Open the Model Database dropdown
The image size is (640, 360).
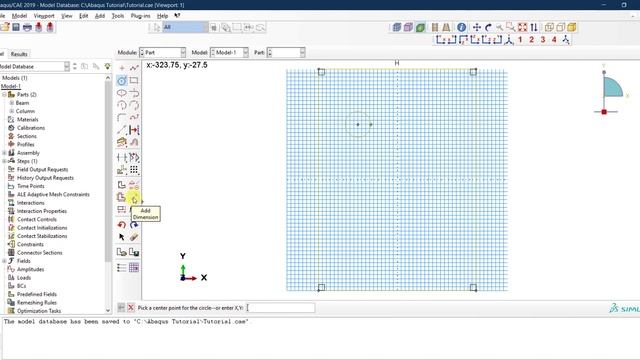pos(34,66)
